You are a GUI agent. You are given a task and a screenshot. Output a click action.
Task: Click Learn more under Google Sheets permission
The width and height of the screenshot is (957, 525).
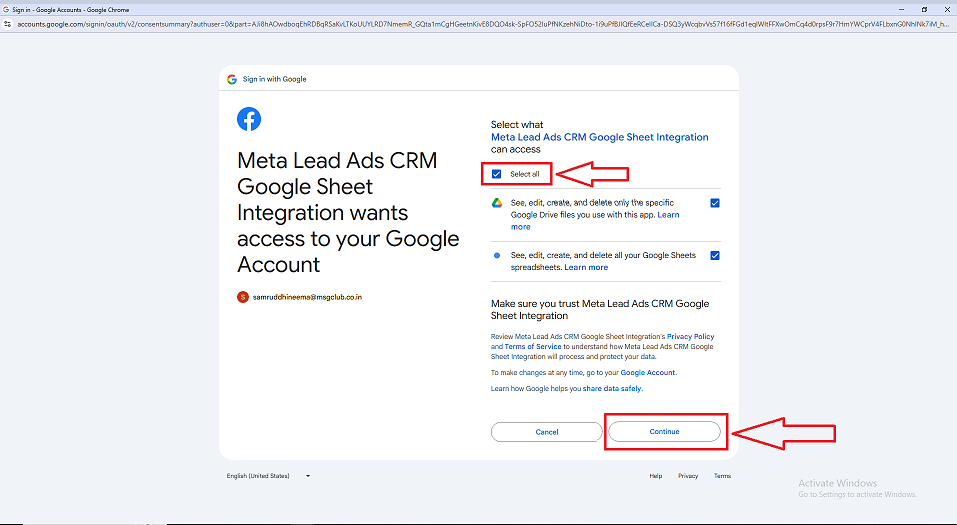586,268
